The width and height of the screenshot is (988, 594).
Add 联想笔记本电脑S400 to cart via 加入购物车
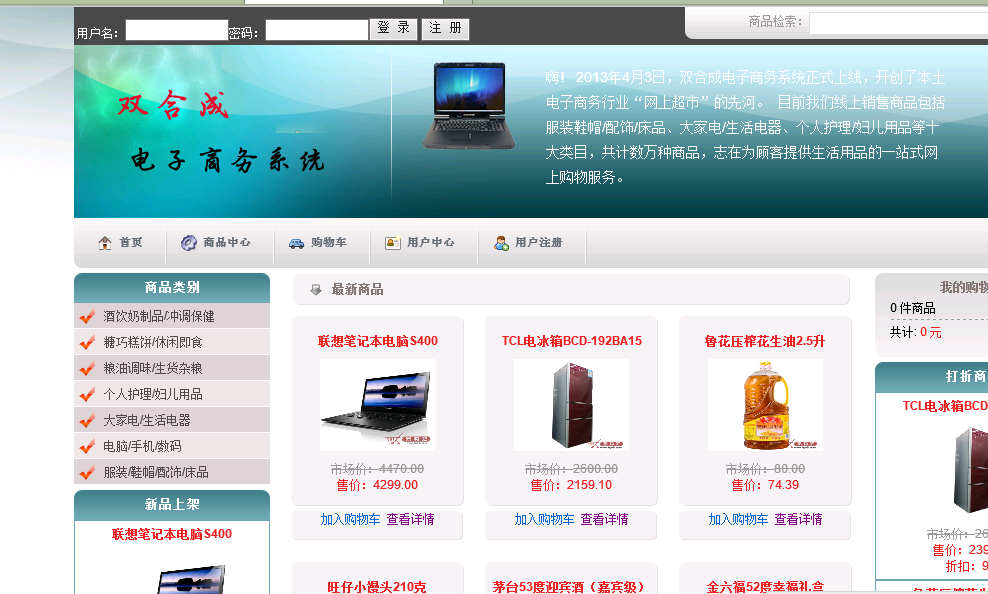(350, 519)
